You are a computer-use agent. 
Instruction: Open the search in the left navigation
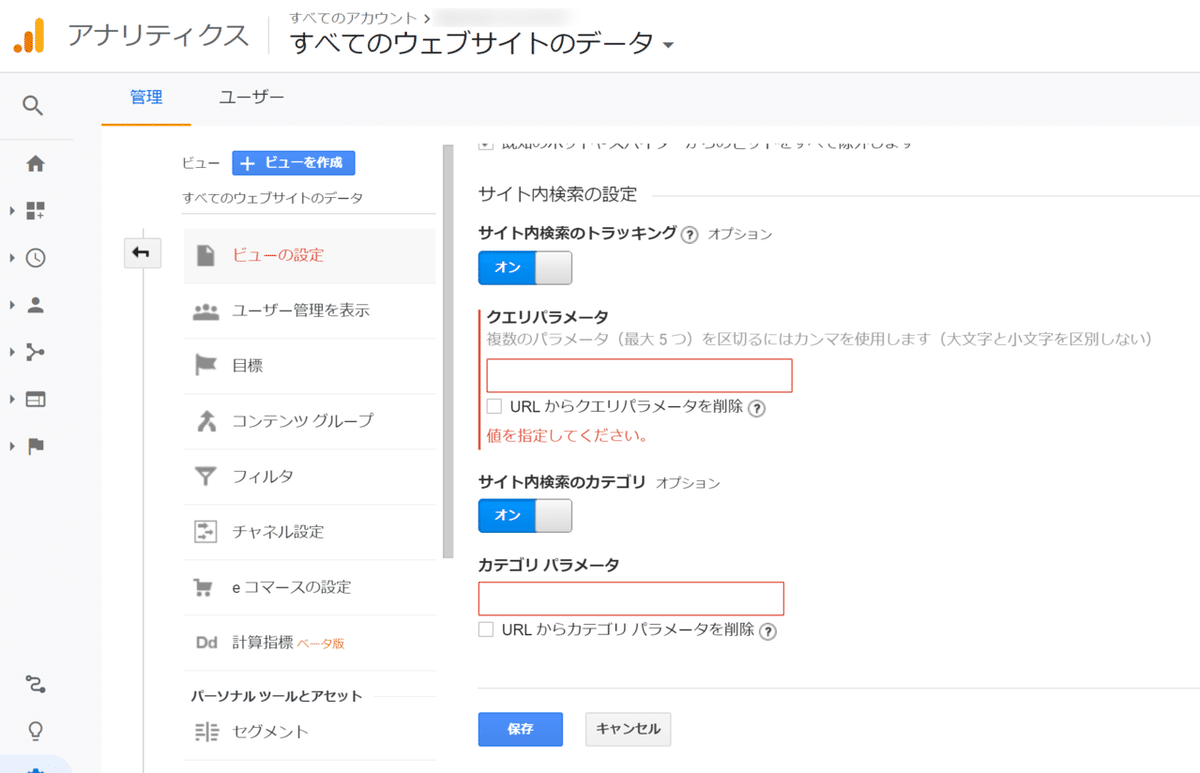click(x=33, y=105)
